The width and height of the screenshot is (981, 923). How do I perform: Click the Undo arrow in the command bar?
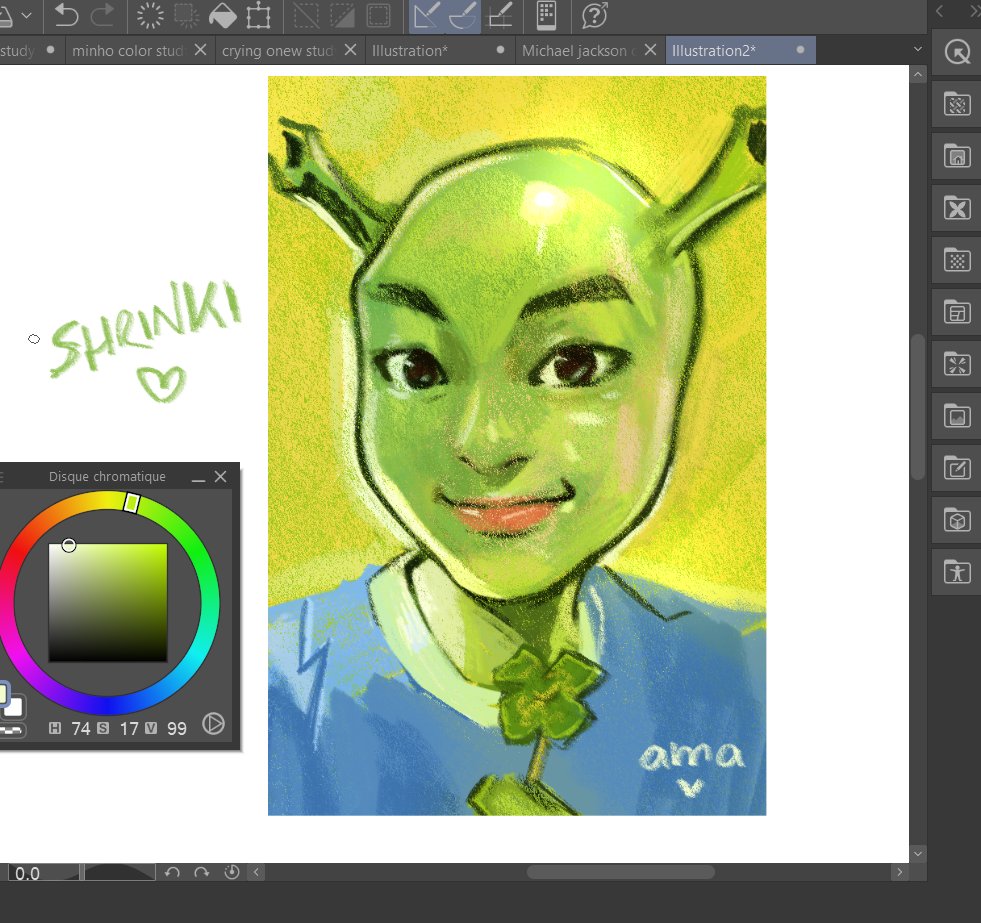coord(66,16)
